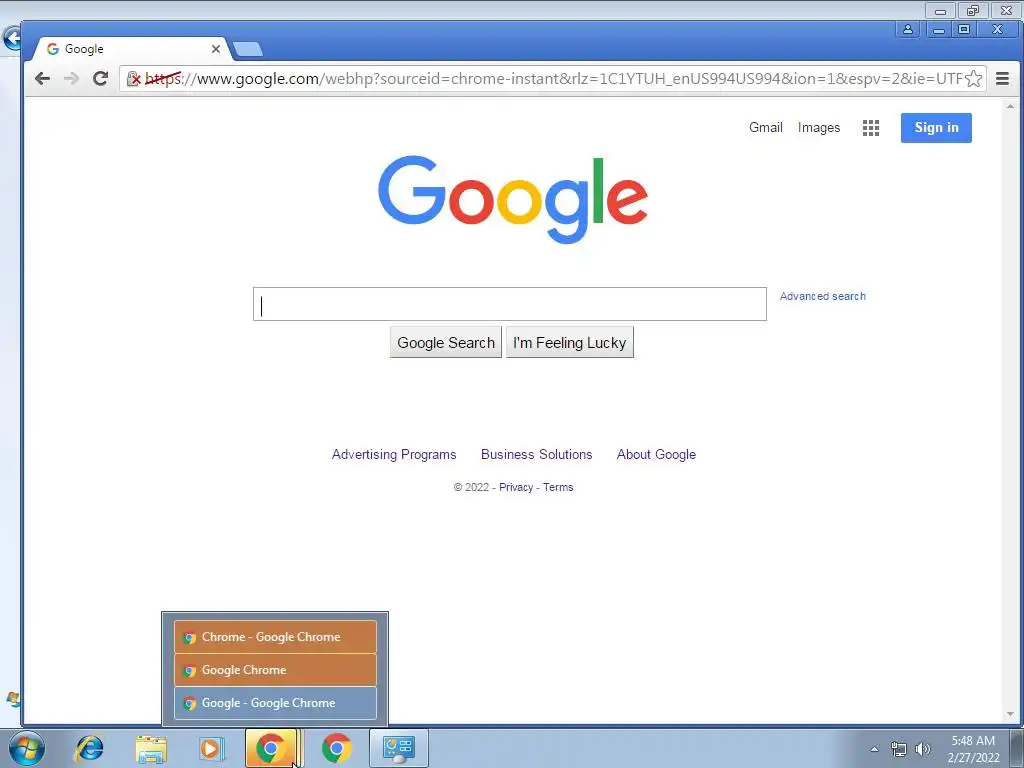The image size is (1024, 768).
Task: Click the Google logo
Action: (x=513, y=199)
